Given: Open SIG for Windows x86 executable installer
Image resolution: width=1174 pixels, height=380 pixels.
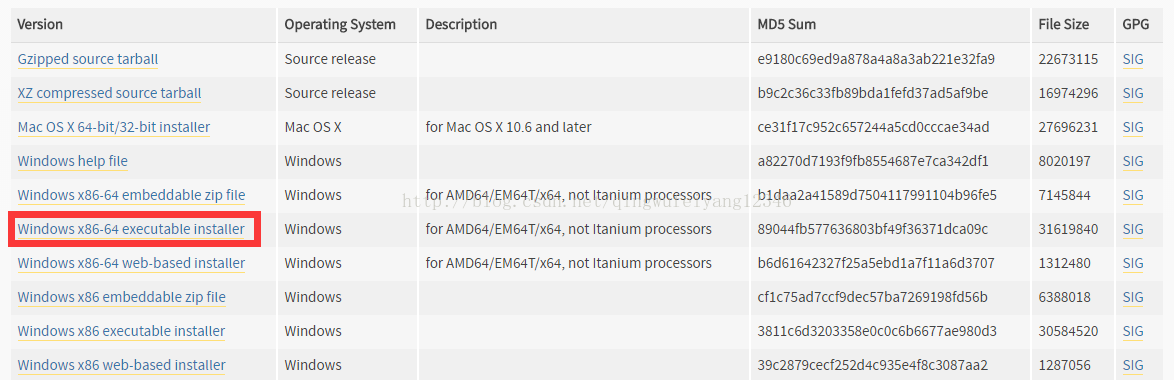Looking at the screenshot, I should 1133,331.
